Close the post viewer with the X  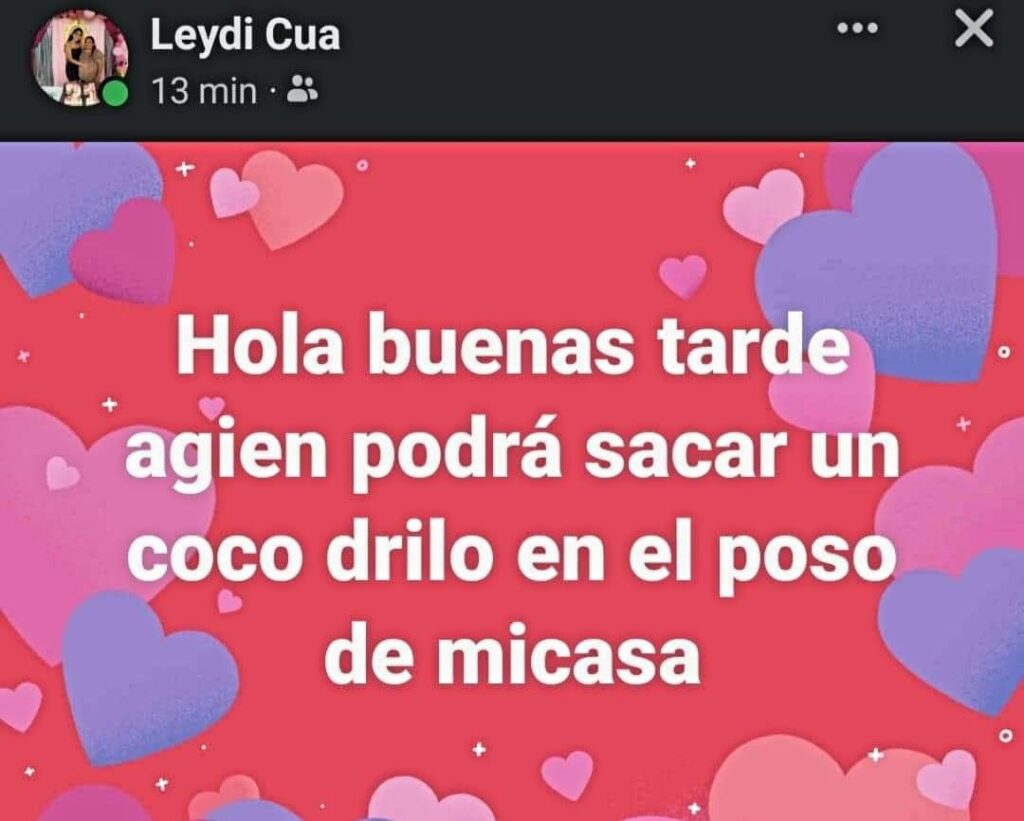pos(974,30)
